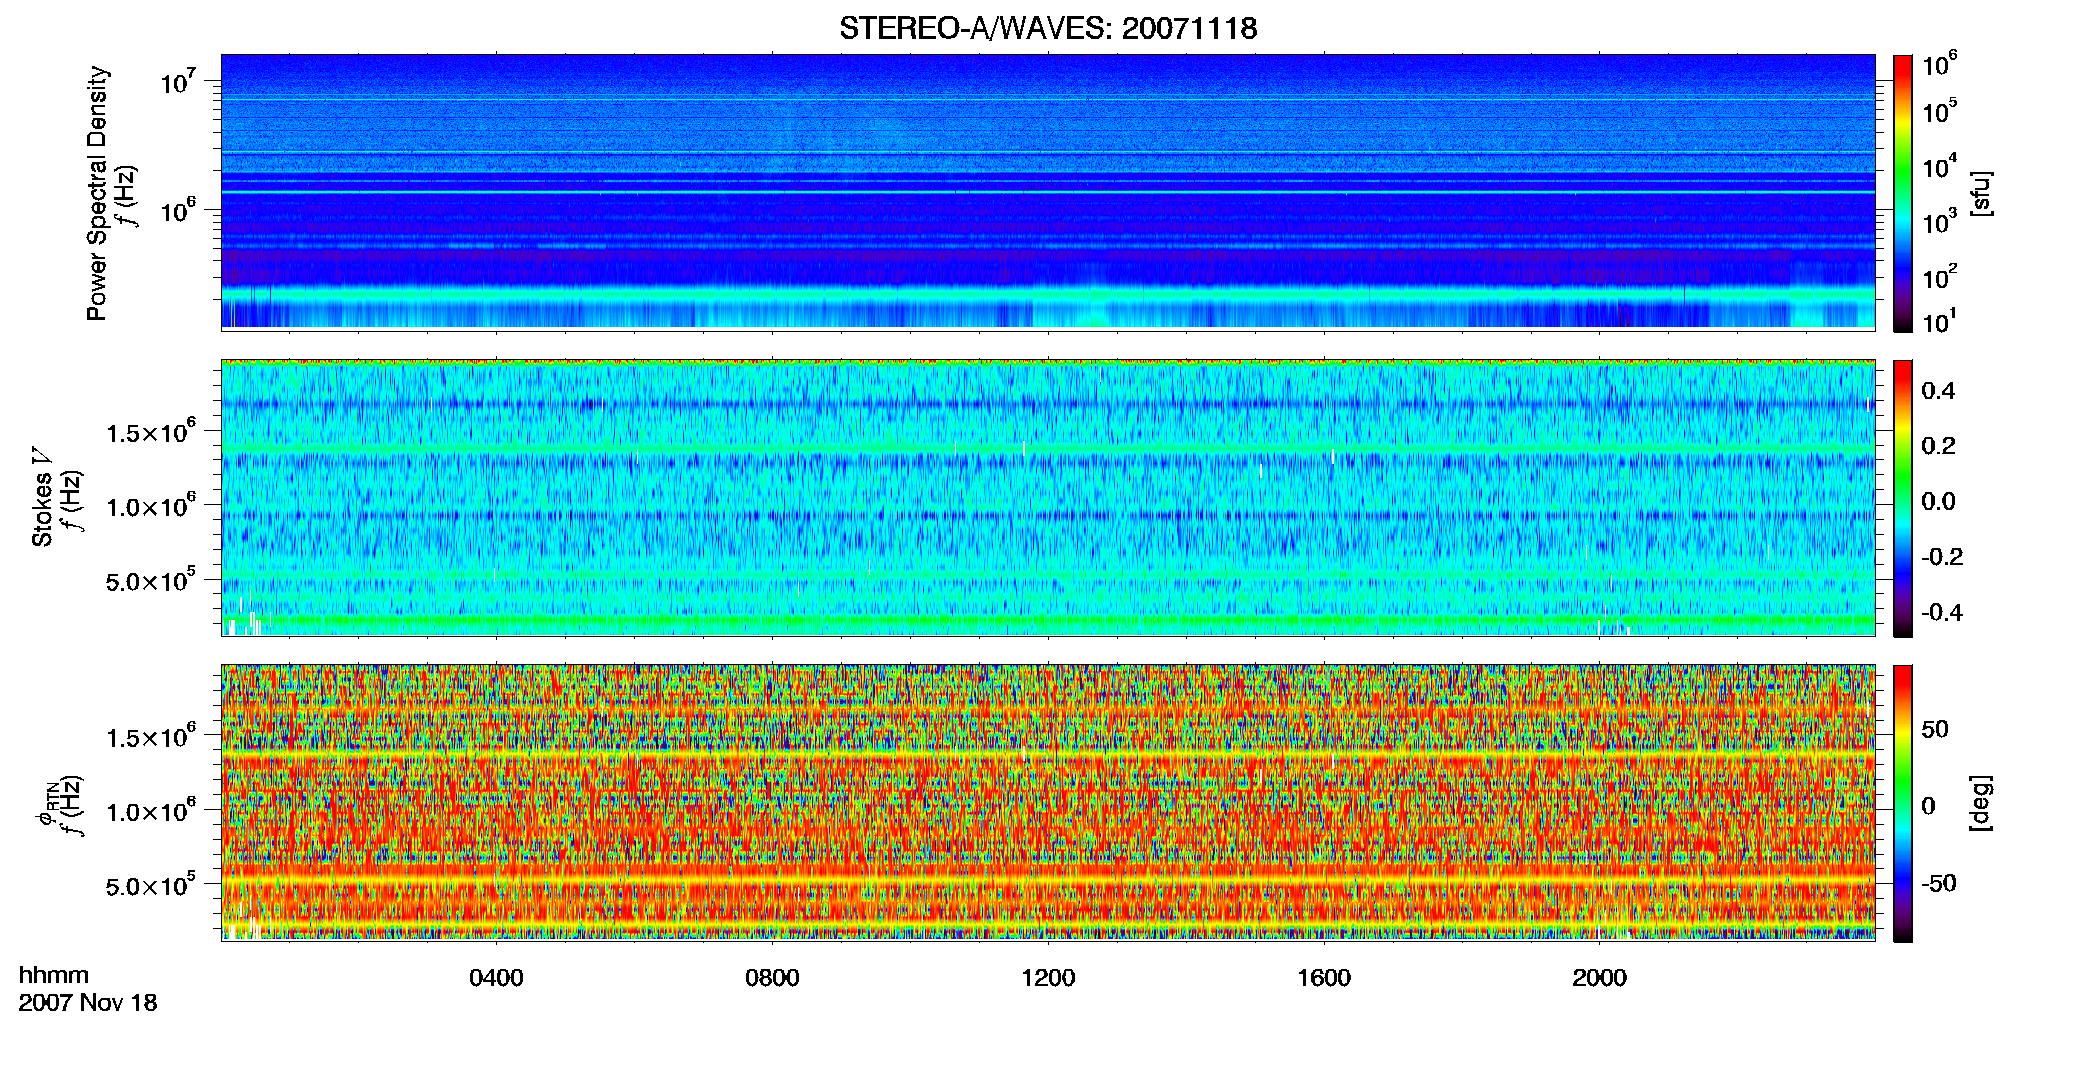This screenshot has height=1080, width=2096.
Task: Click the 10^7 frequency tick of top panel
Action: point(177,80)
